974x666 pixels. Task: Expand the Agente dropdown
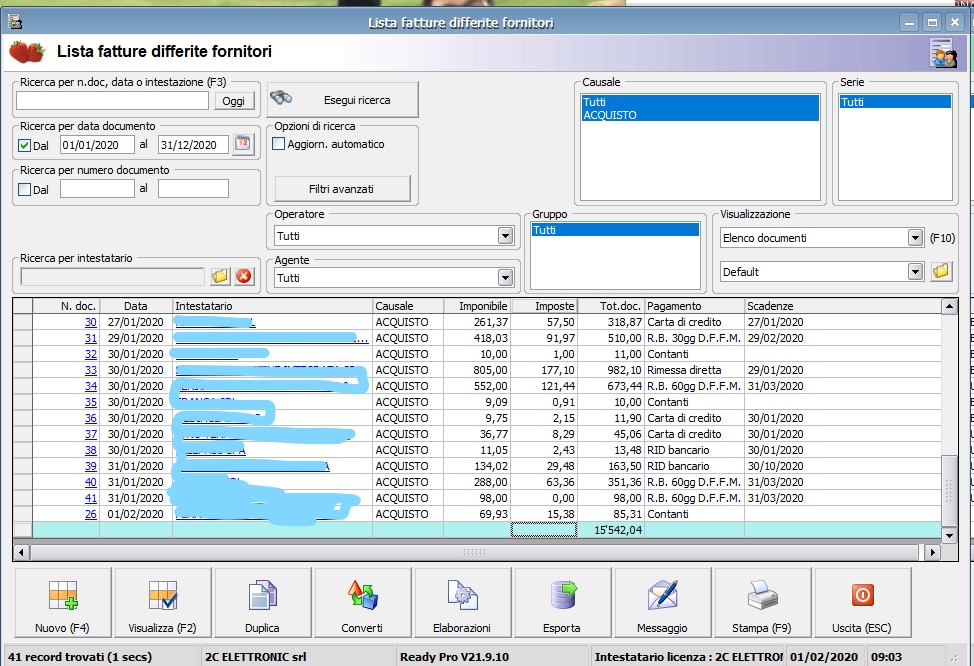click(x=505, y=278)
